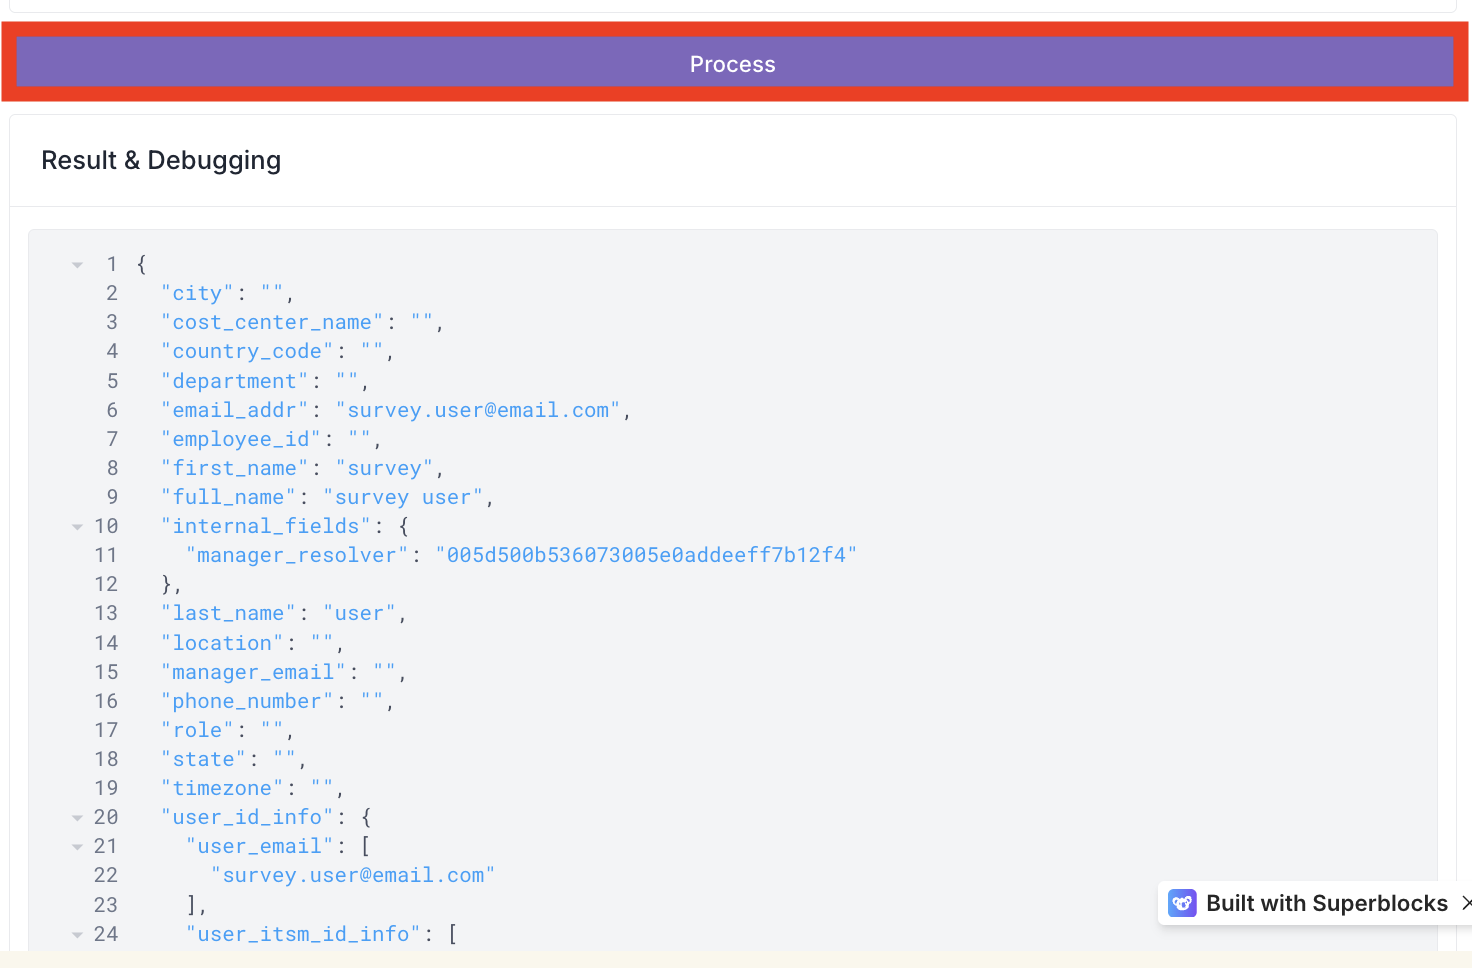This screenshot has height=968, width=1472.
Task: Click the "timezone" key in JSON
Action: (x=222, y=788)
